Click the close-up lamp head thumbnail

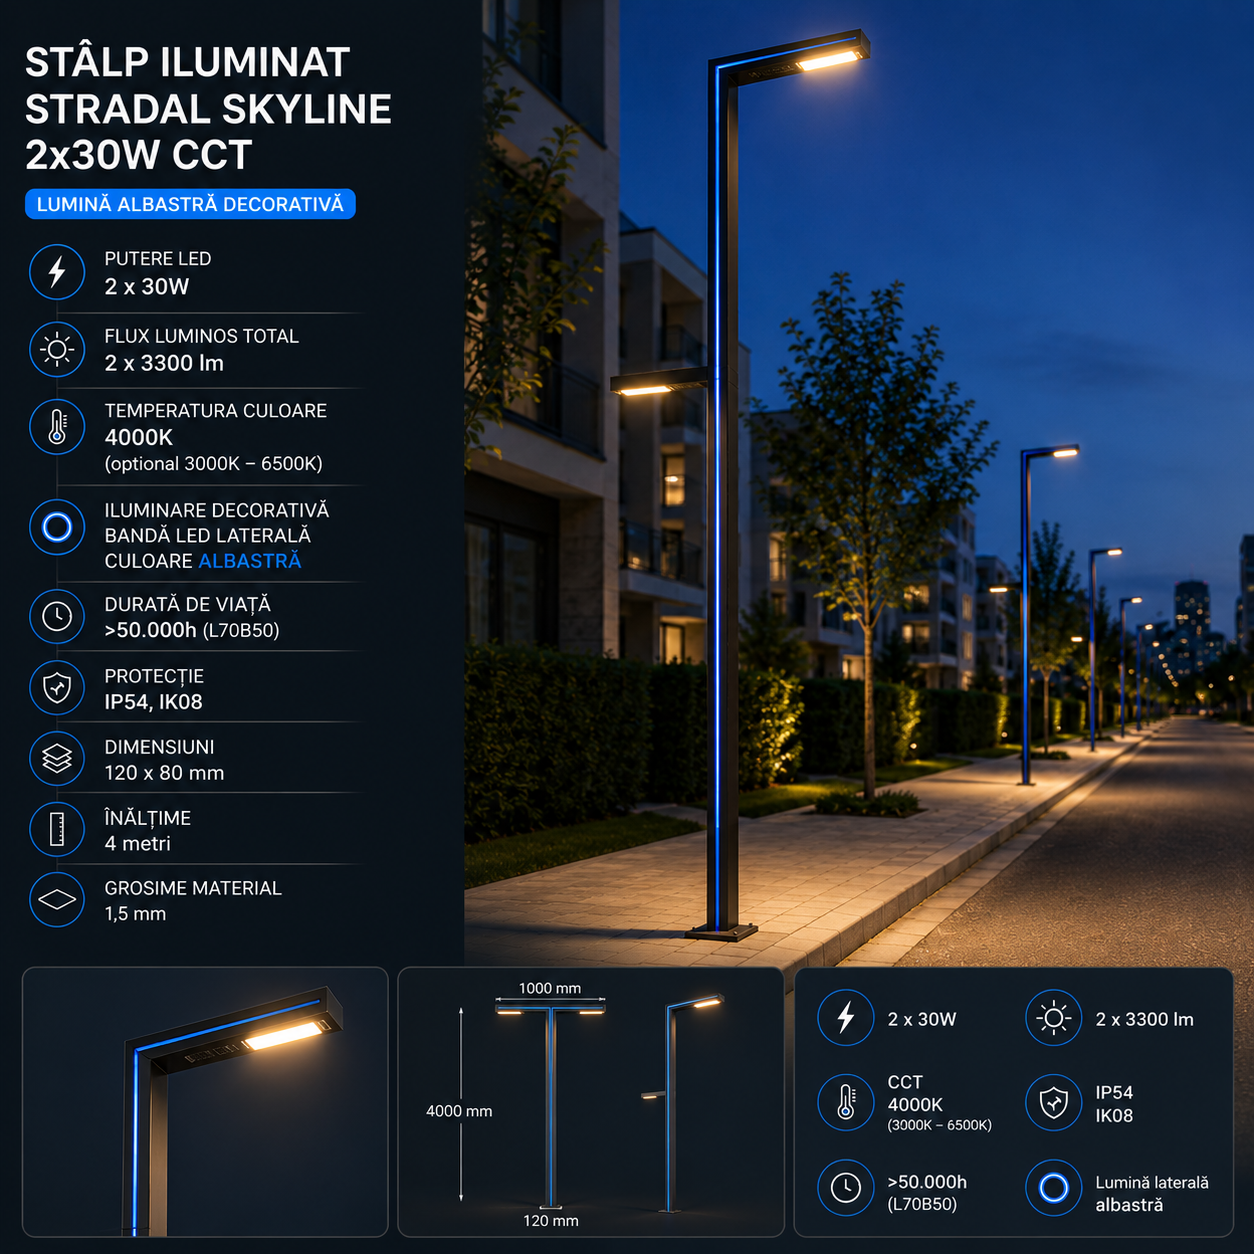[x=205, y=1102]
